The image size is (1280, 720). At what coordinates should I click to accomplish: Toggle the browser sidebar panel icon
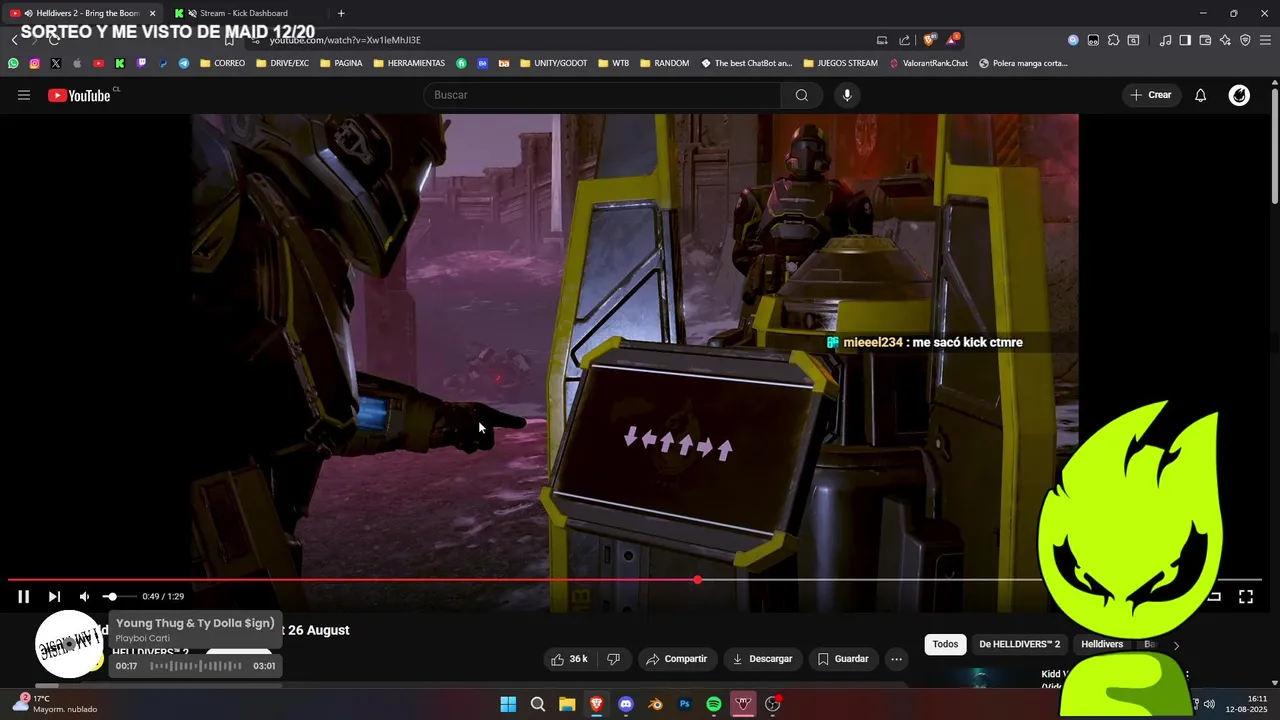tap(1185, 40)
